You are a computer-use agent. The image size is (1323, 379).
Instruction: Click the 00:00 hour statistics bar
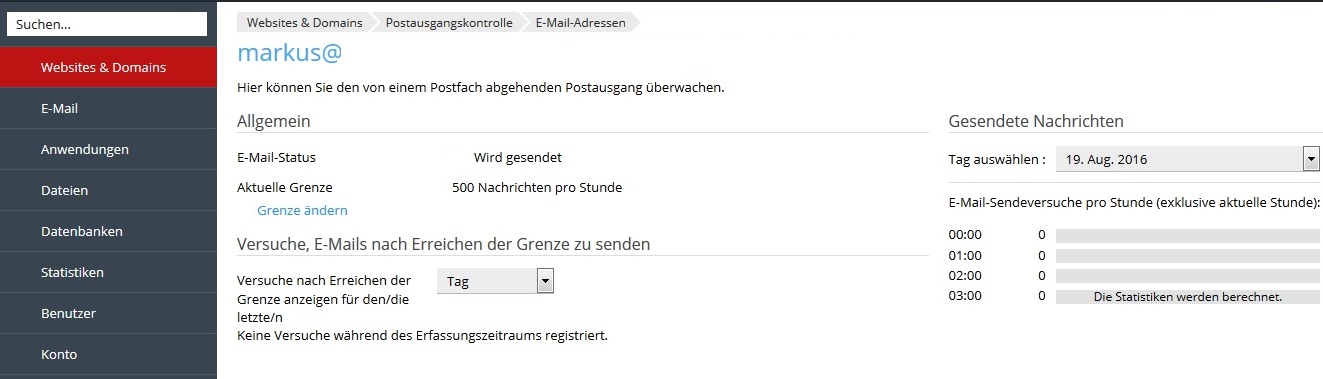(1188, 236)
